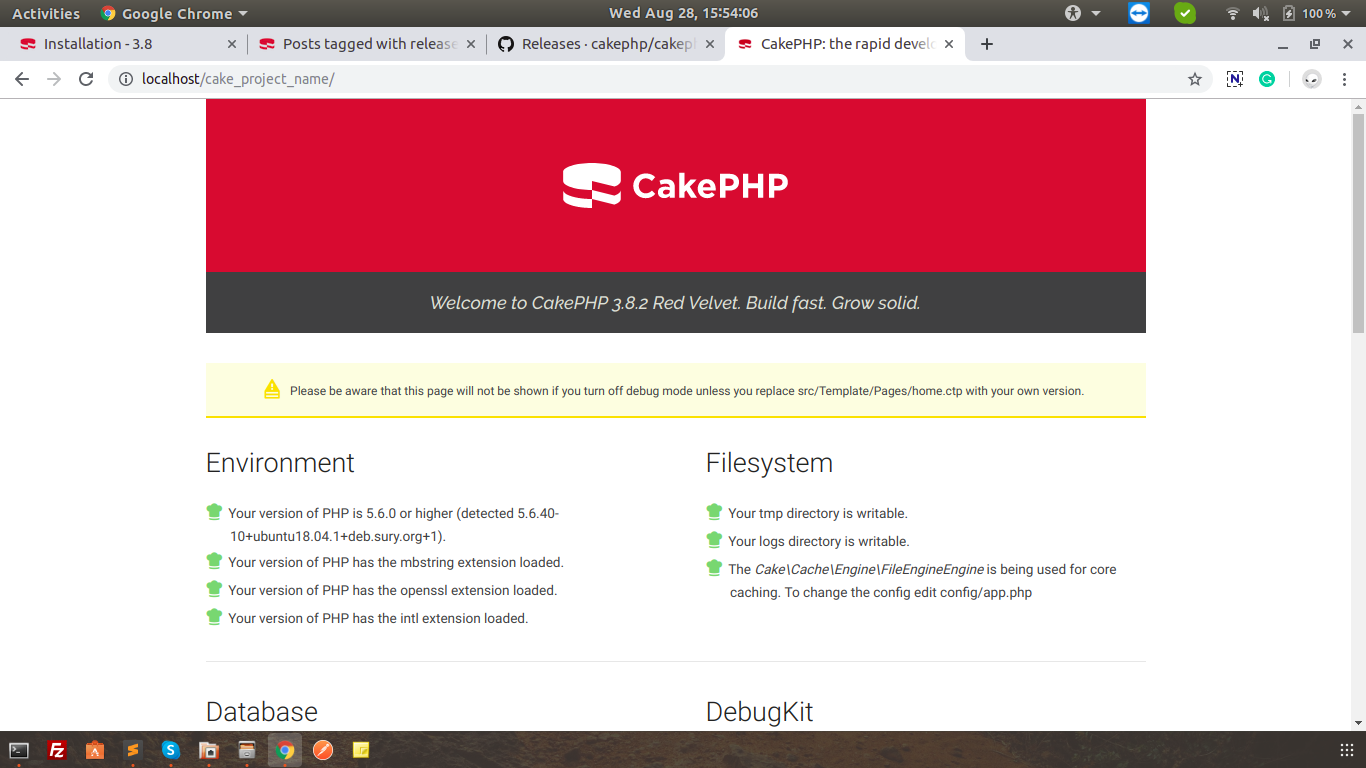
Task: Open FileZilla from the dock
Action: [x=57, y=751]
